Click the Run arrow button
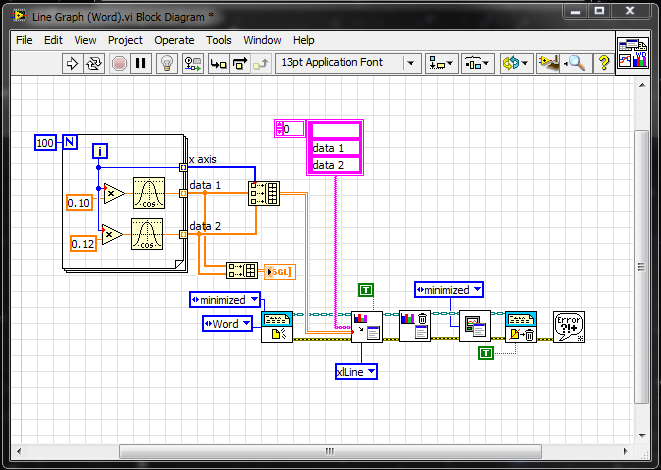Image resolution: width=661 pixels, height=470 pixels. pyautogui.click(x=73, y=63)
